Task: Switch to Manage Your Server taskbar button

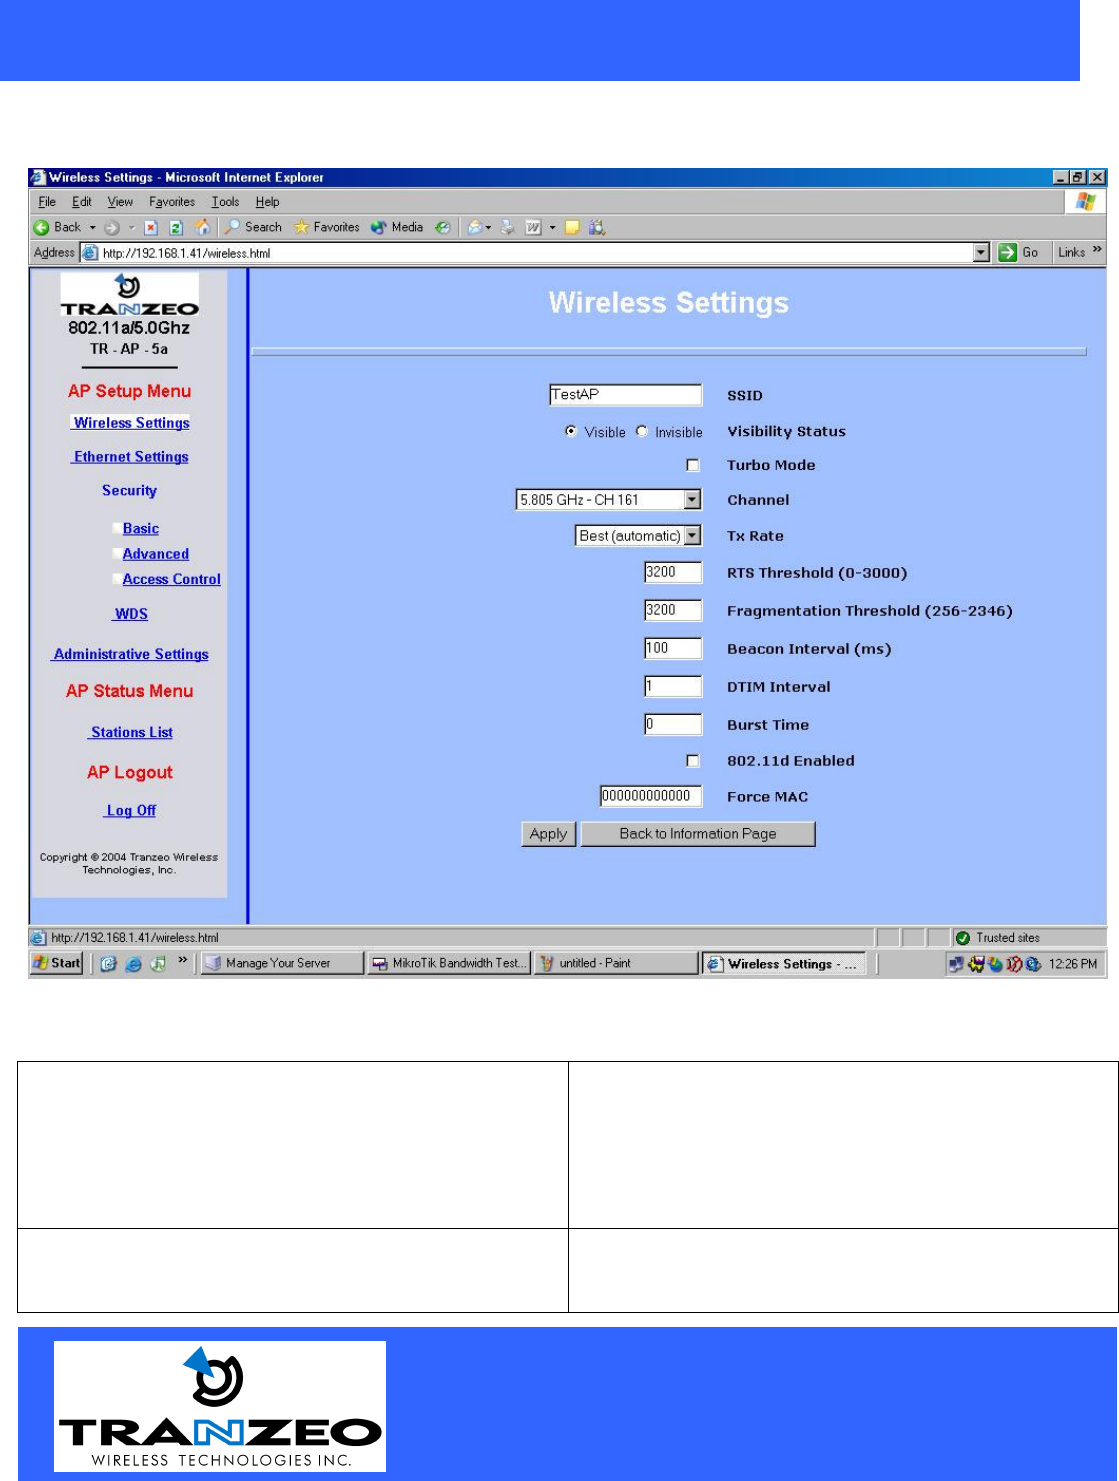Action: (281, 963)
